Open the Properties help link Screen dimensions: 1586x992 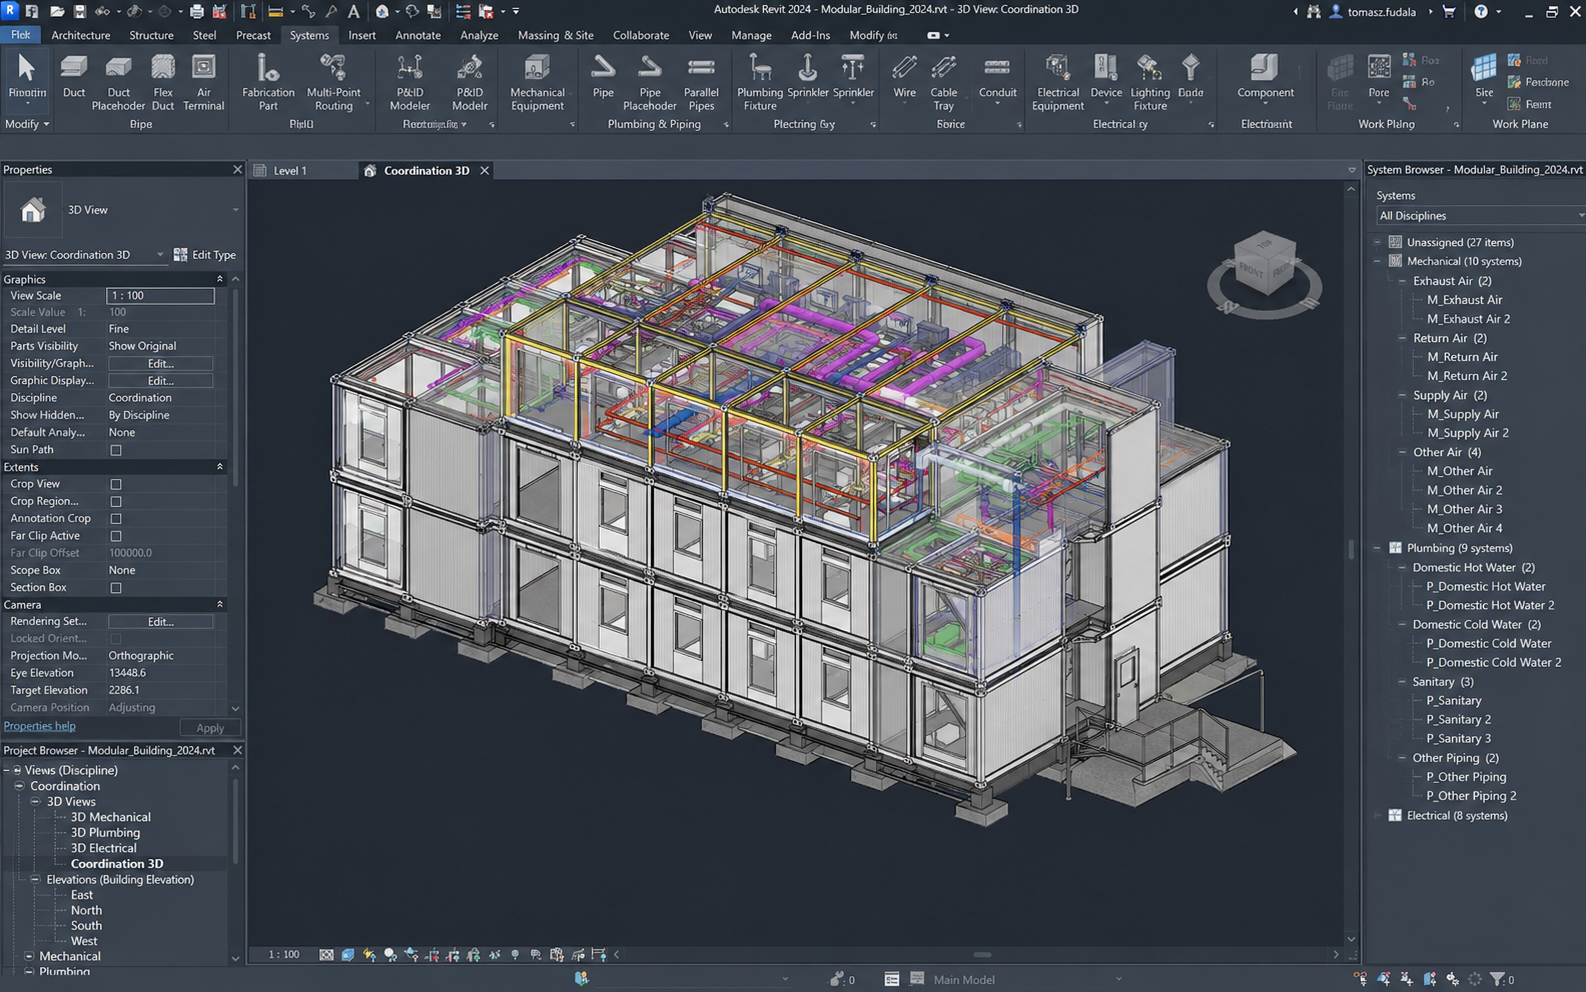(39, 726)
